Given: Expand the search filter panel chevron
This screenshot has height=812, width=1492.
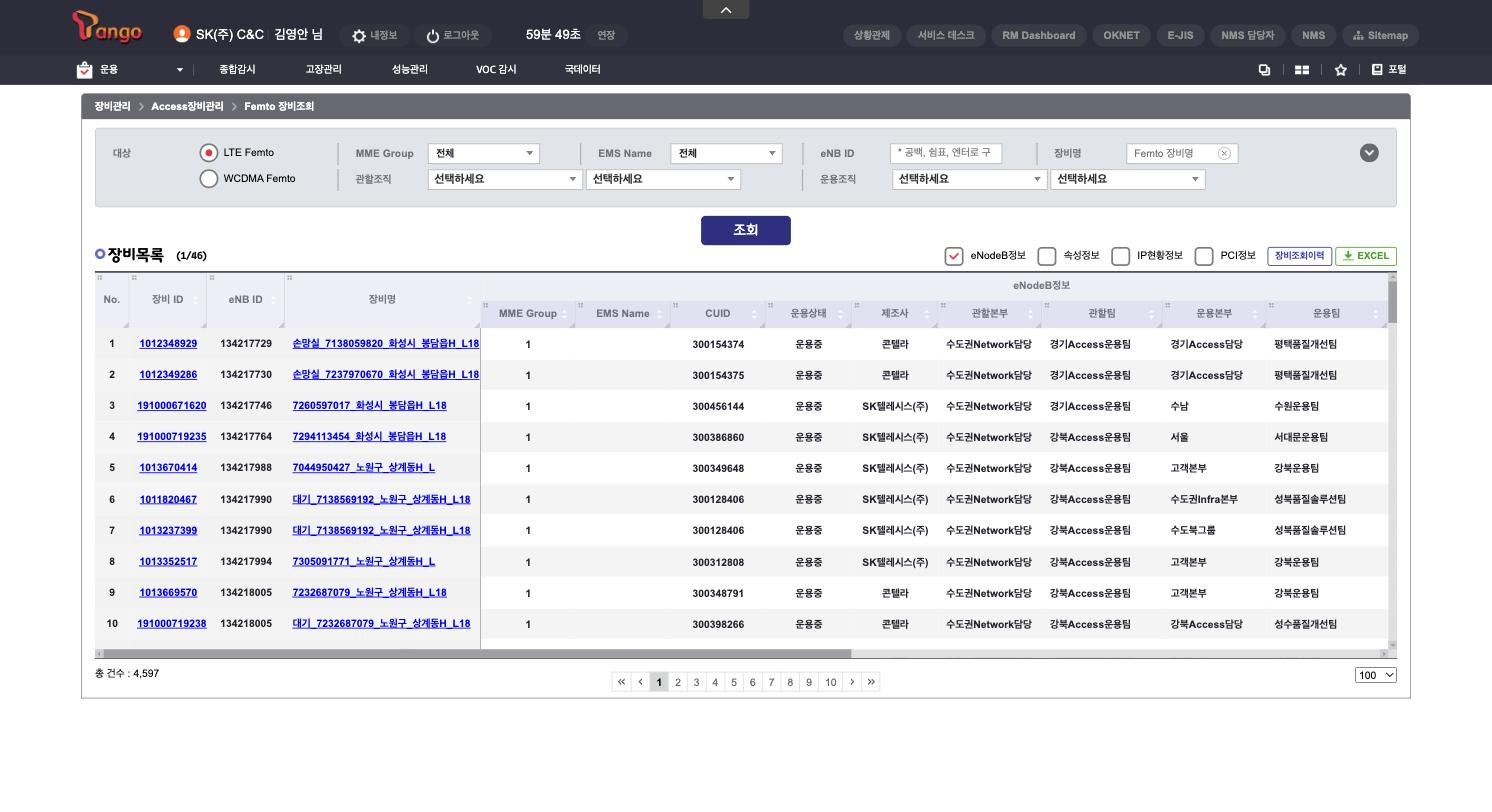Looking at the screenshot, I should [x=1369, y=153].
